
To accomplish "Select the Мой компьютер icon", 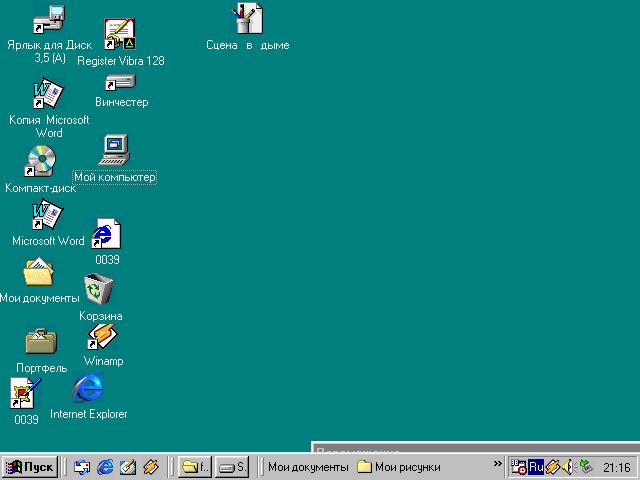I will pos(114,150).
